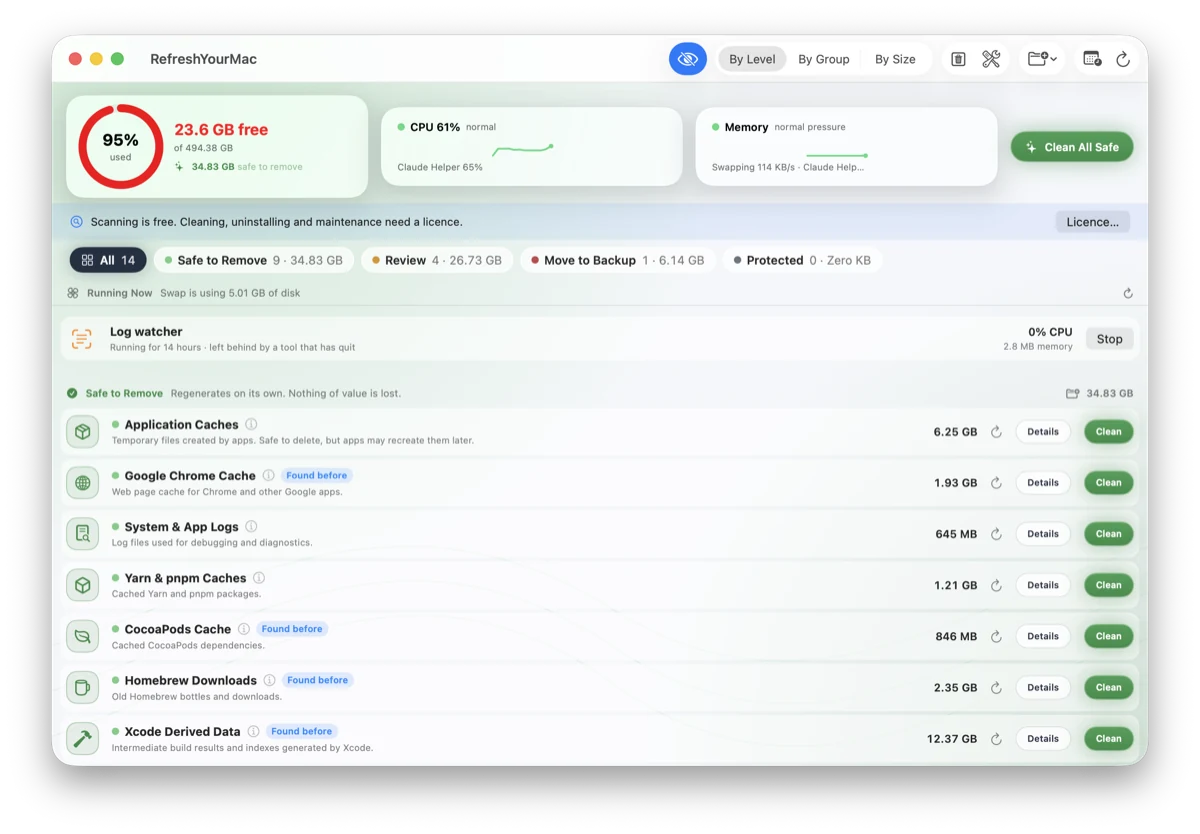Open the trash uninstaller icon in toolbar
1200x834 pixels.
click(x=958, y=59)
